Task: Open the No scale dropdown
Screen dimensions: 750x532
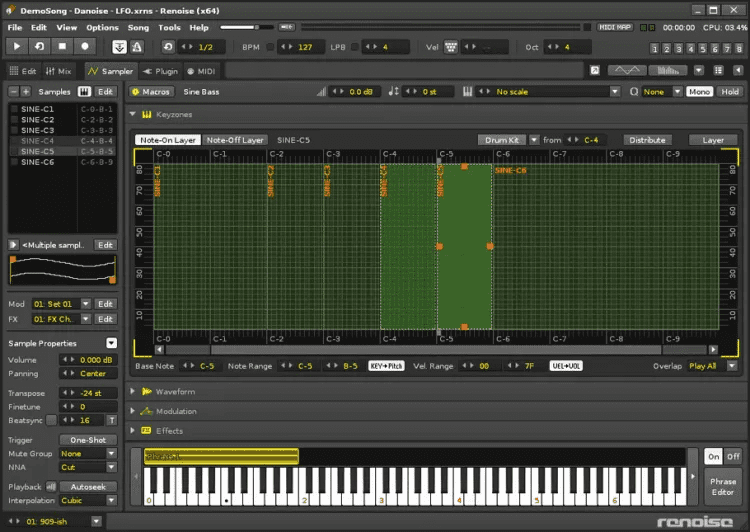Action: [x=615, y=91]
